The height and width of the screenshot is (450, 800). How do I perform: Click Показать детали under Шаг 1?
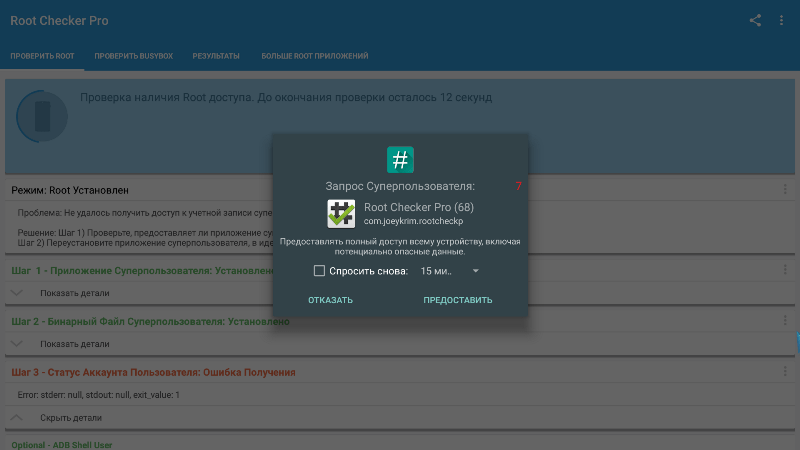(74, 293)
